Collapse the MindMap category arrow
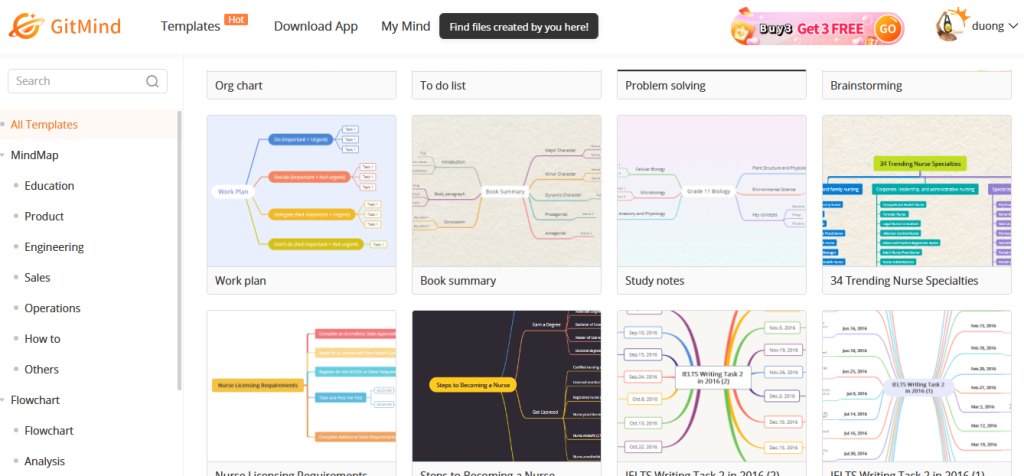This screenshot has height=476, width=1024. (3, 155)
